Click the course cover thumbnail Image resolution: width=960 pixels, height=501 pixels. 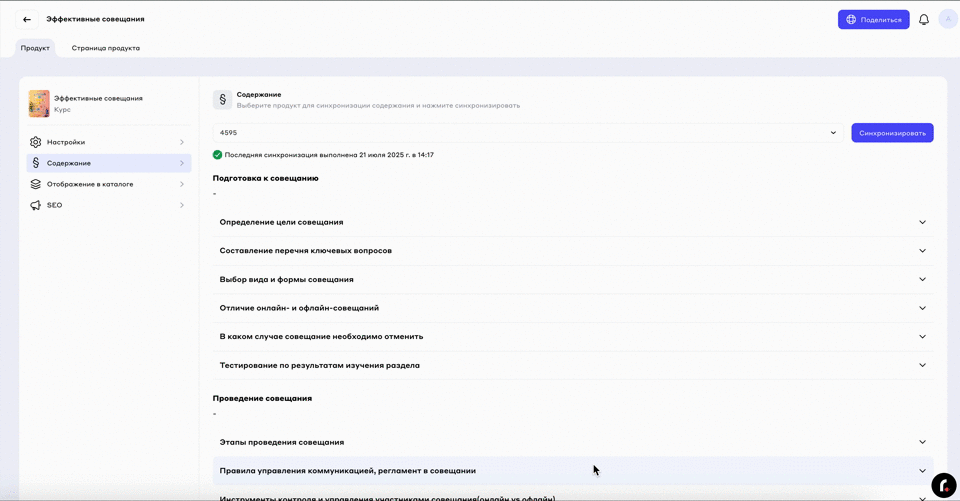coord(39,103)
